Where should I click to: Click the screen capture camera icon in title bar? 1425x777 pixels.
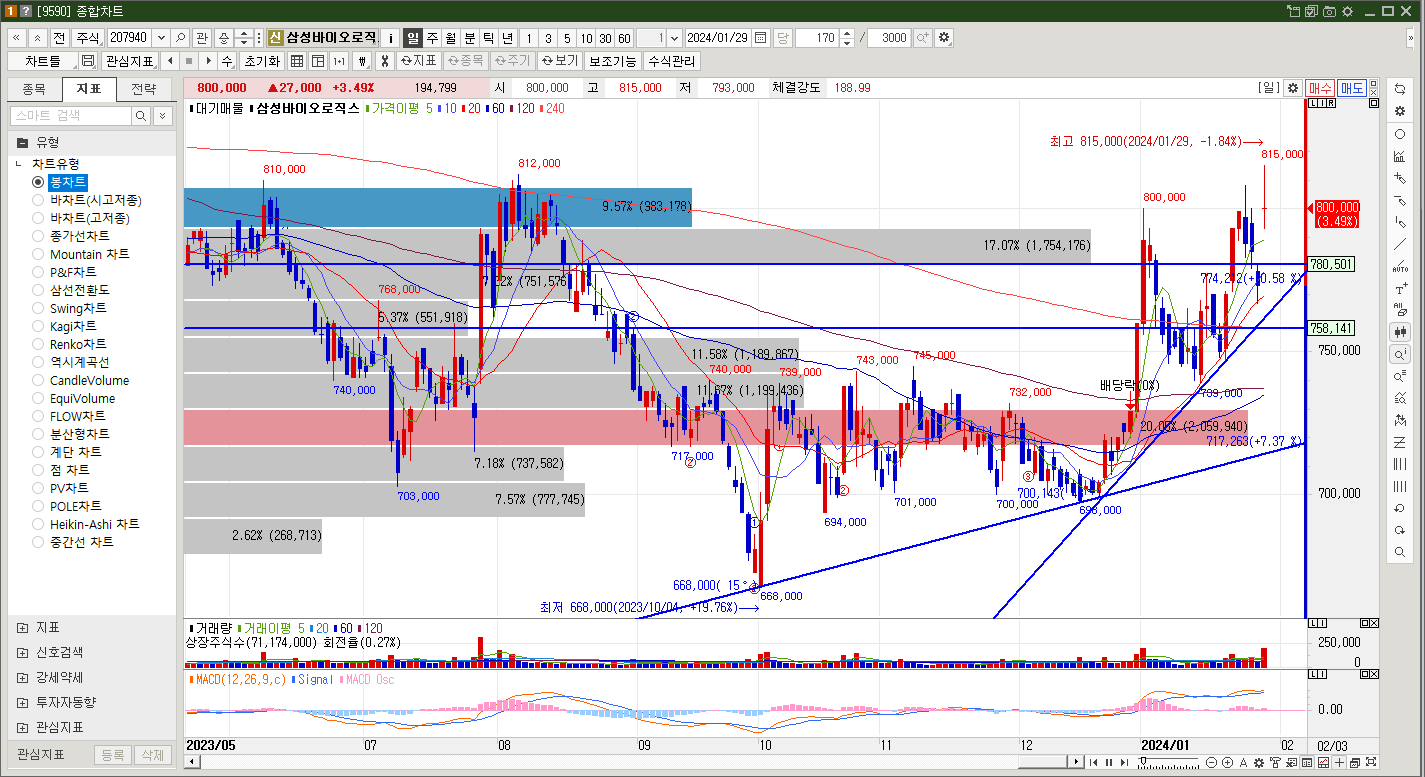pos(1329,11)
